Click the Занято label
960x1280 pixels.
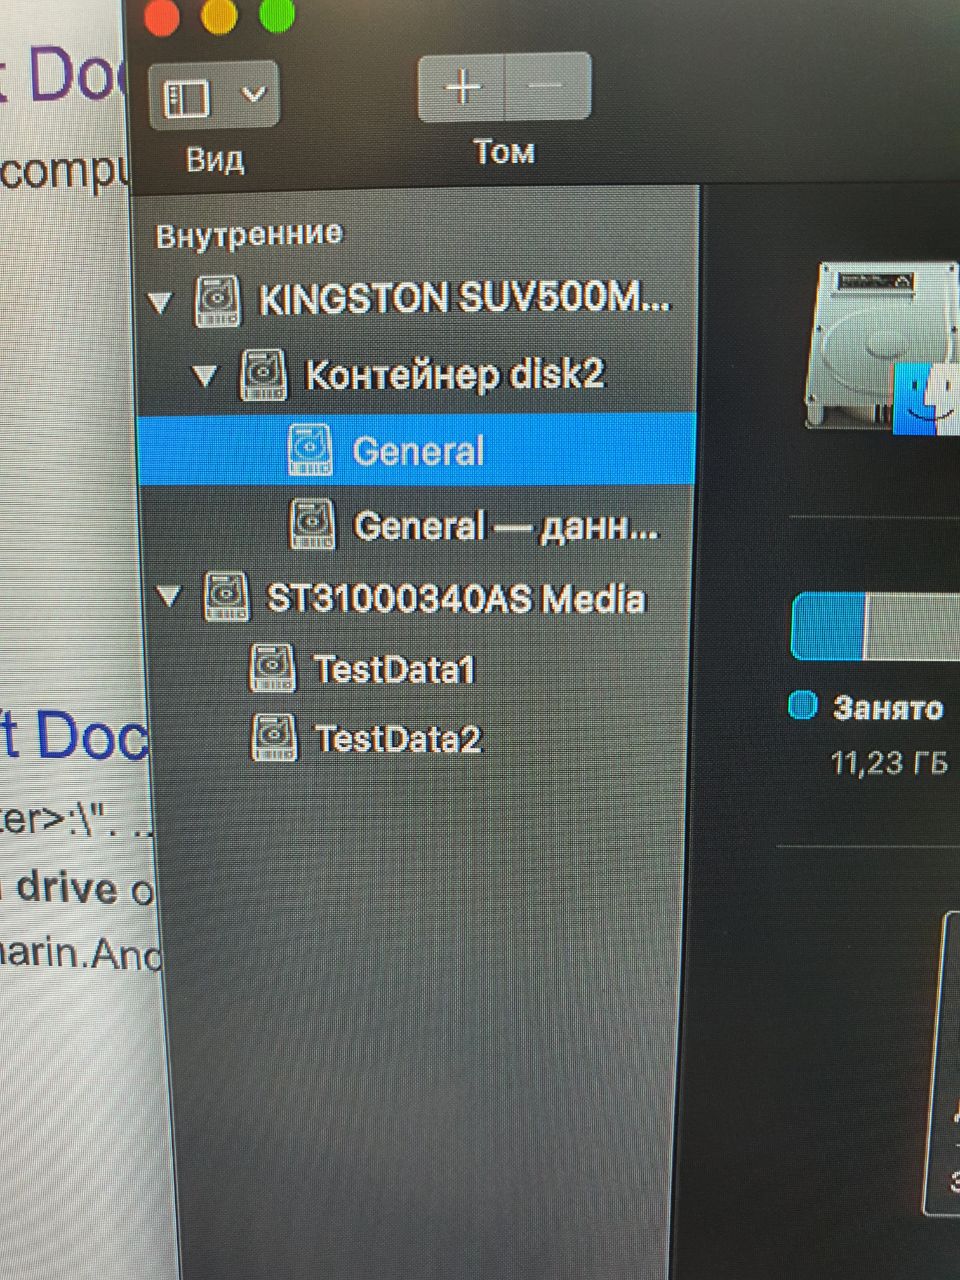click(888, 708)
